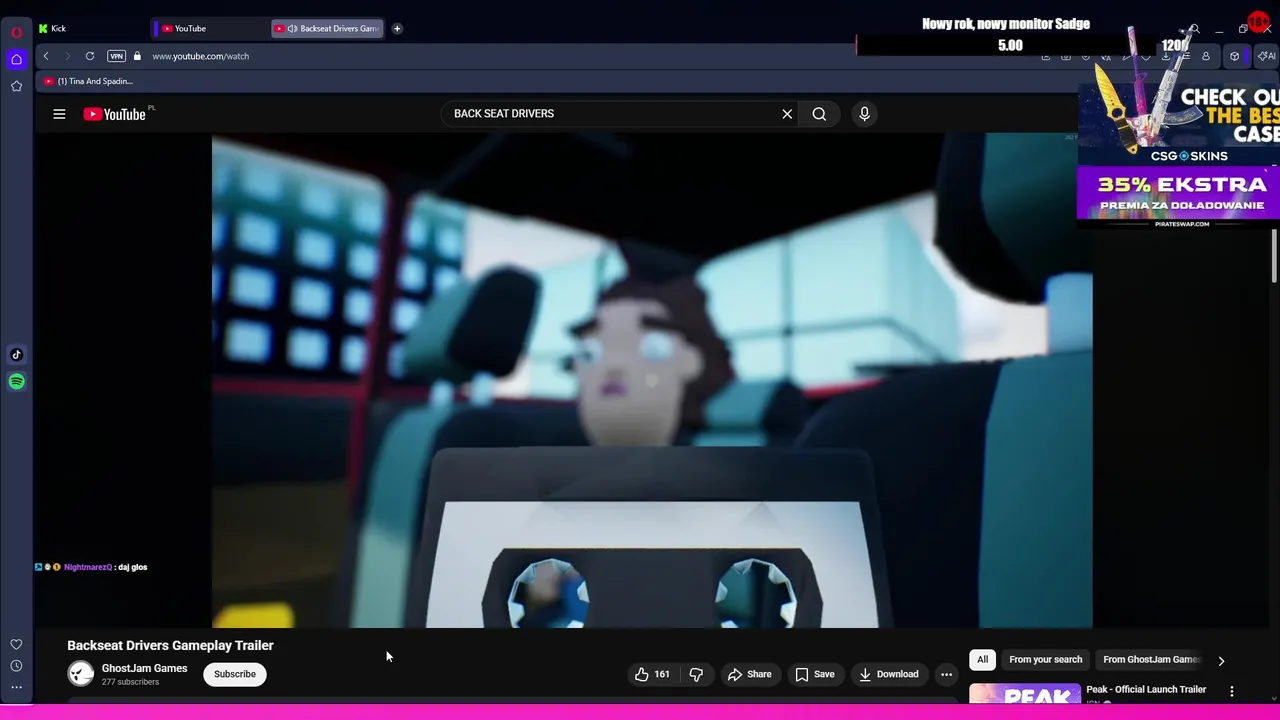The image size is (1280, 720).
Task: Open a new tab with the plus button
Action: [397, 28]
